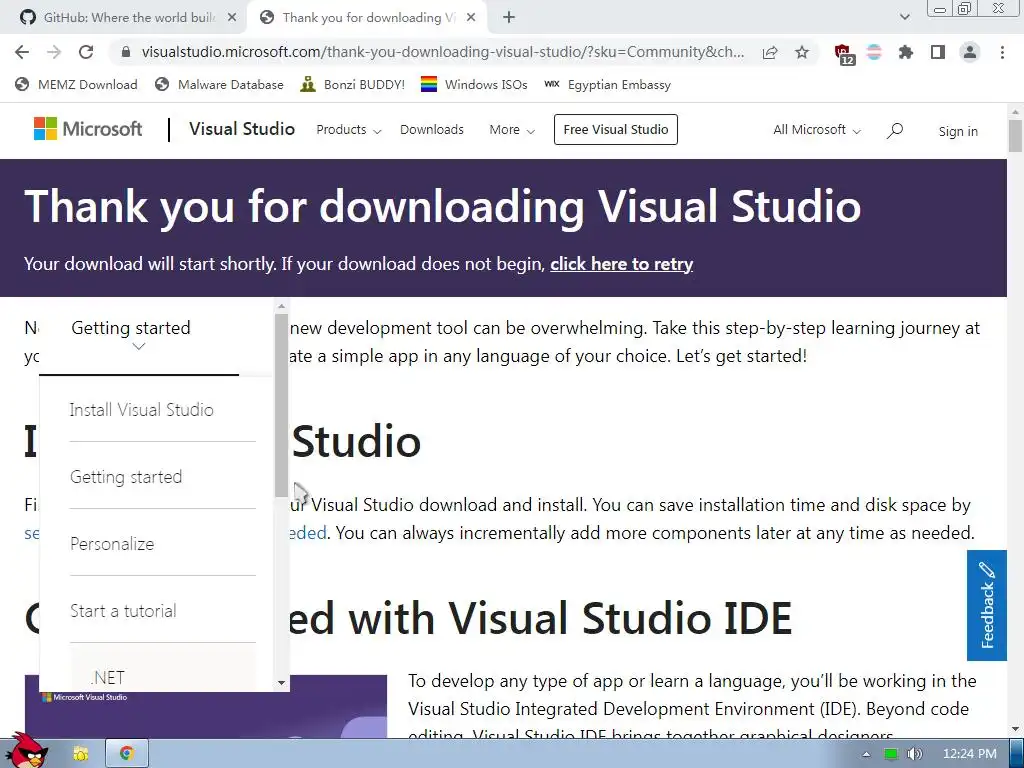Open the Extensions puzzle piece menu
Screen dimensions: 1024x768
click(906, 52)
